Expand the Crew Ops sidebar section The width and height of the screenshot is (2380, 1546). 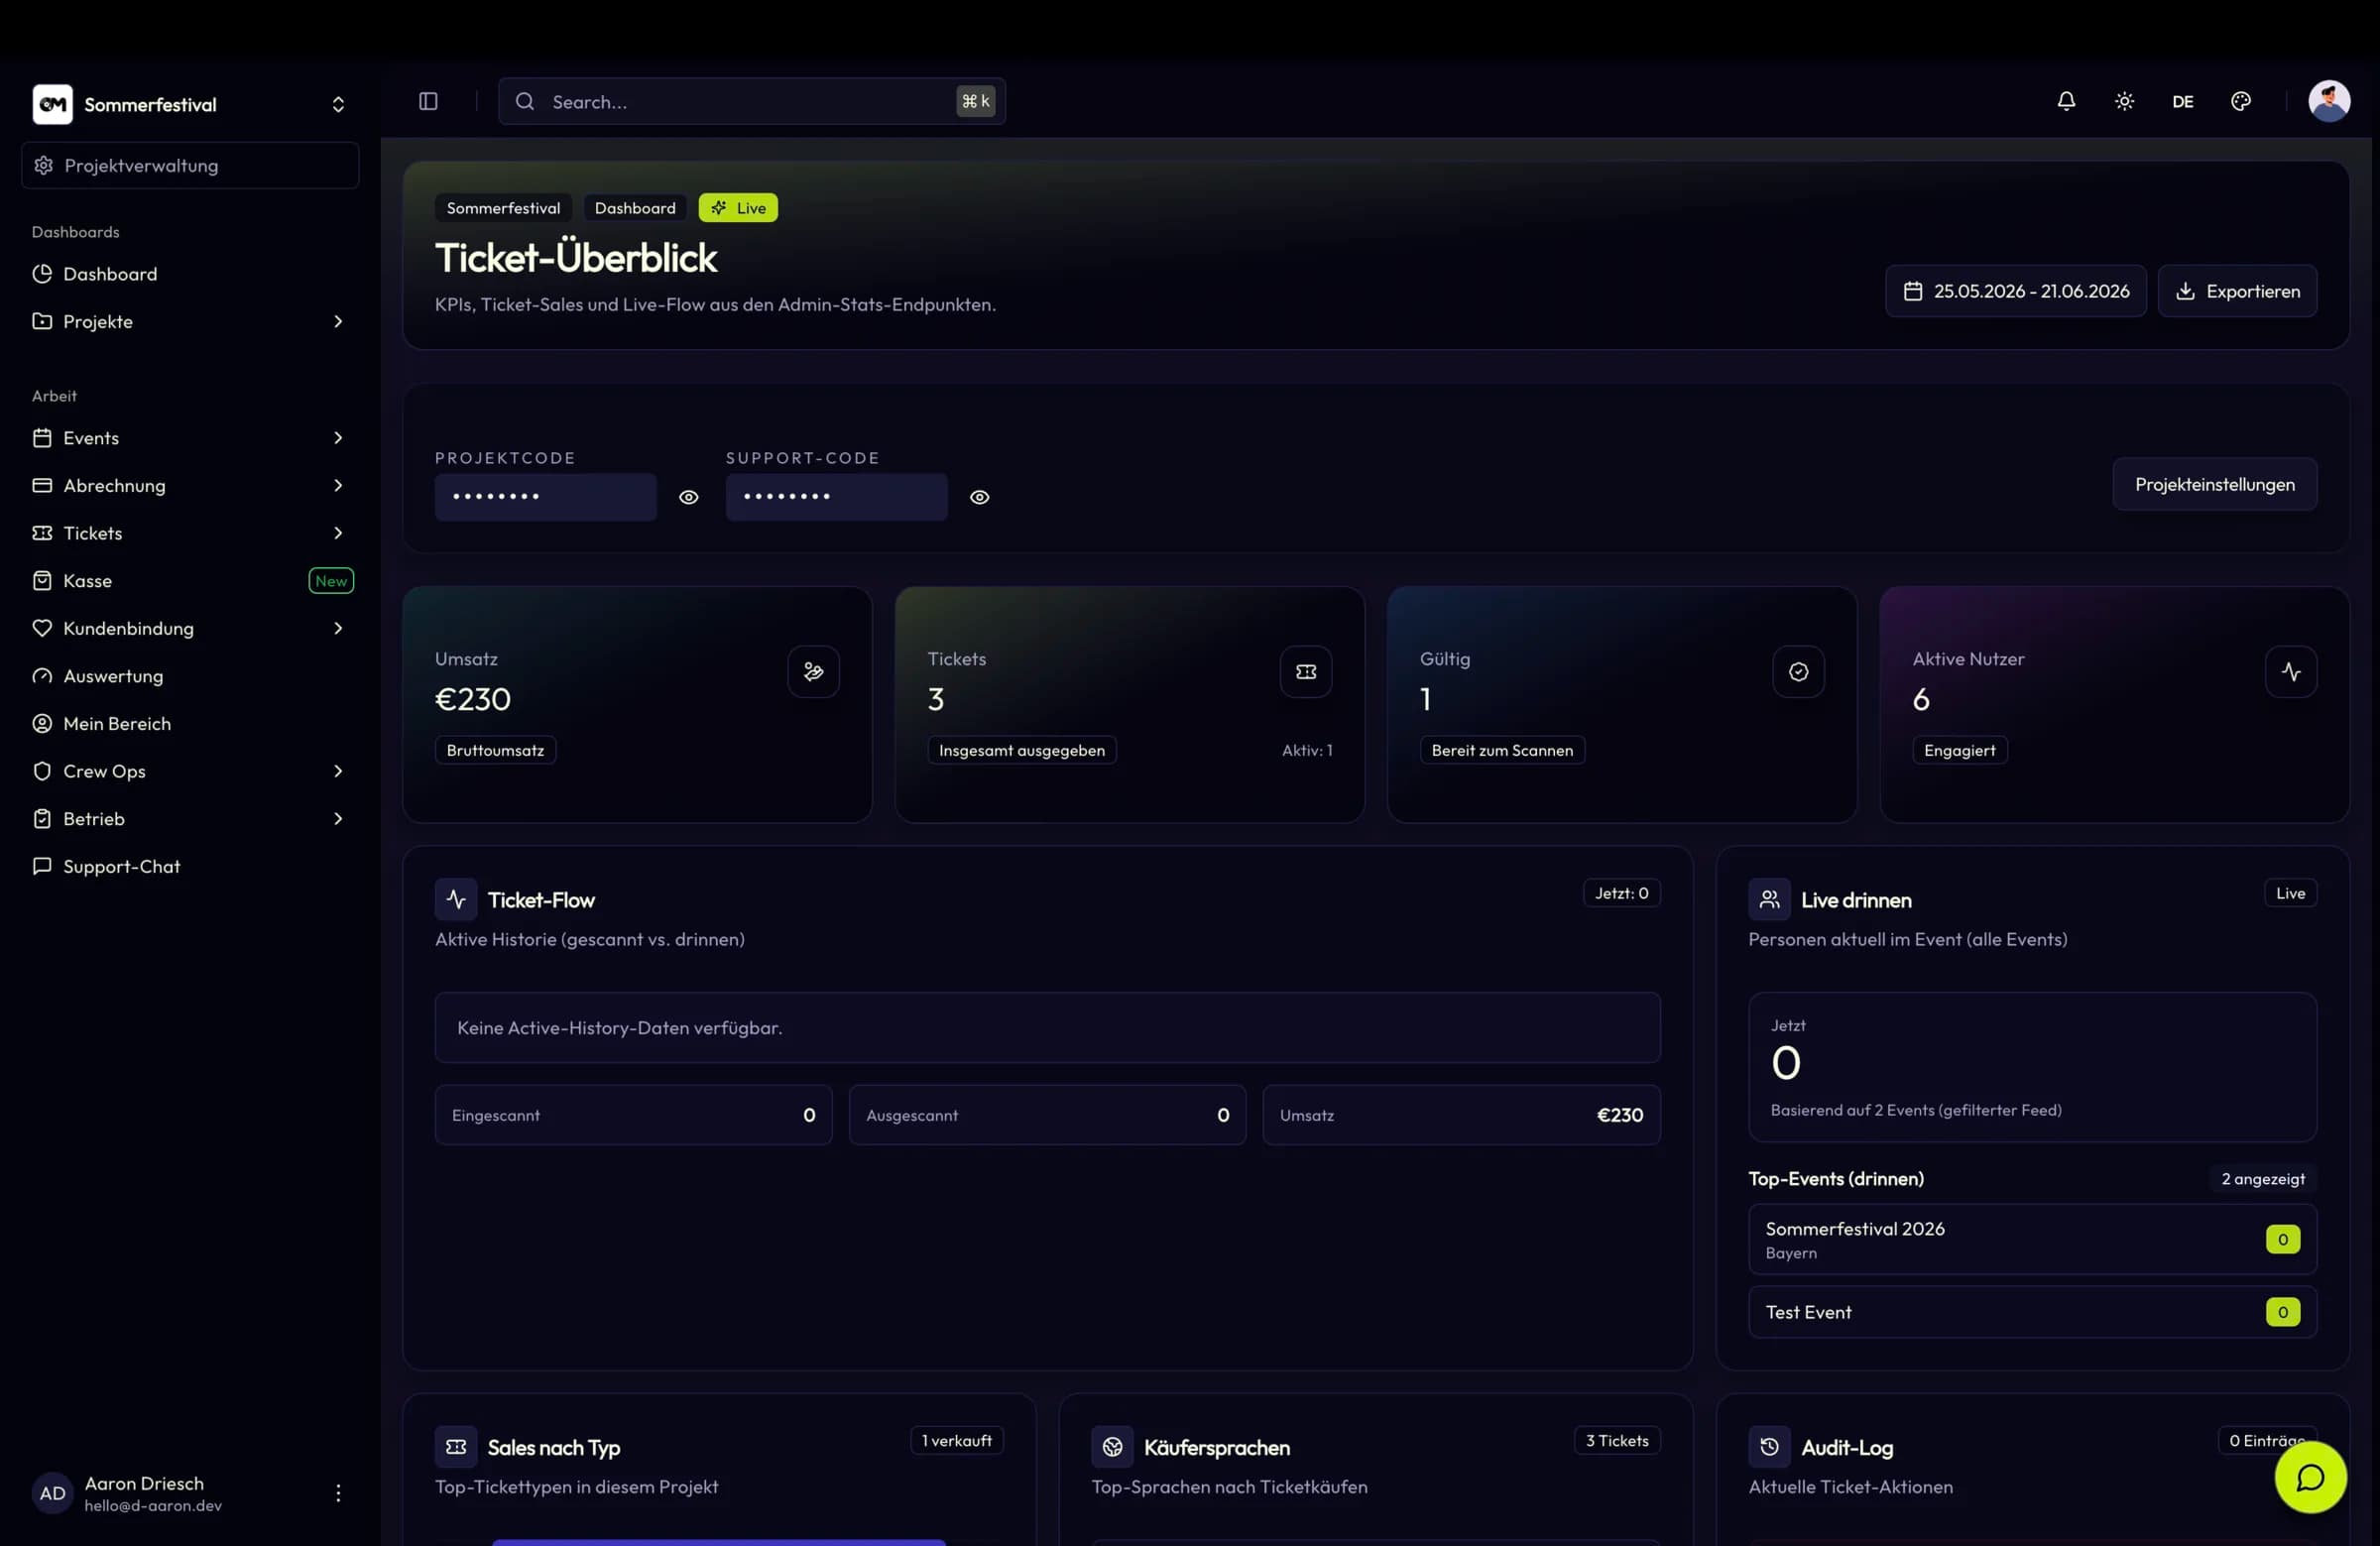coord(190,771)
